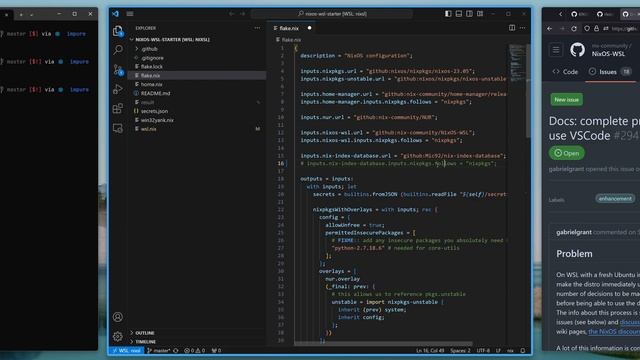This screenshot has width=640, height=360.
Task: Click Spaces: 2 indentation setting
Action: point(460,350)
